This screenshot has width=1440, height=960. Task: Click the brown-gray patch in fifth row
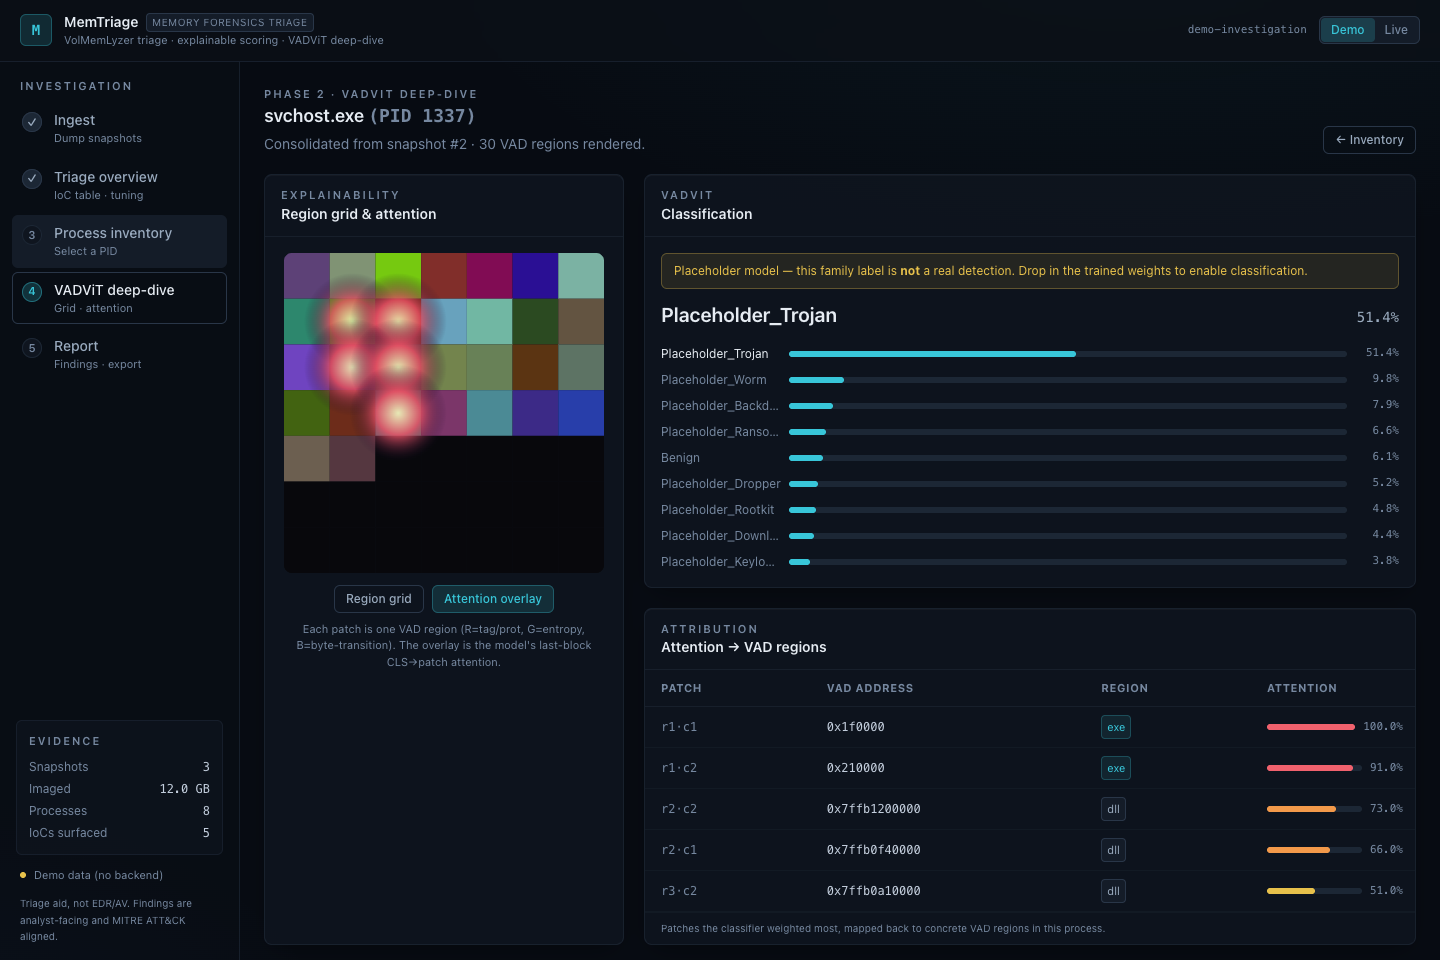pyautogui.click(x=307, y=459)
